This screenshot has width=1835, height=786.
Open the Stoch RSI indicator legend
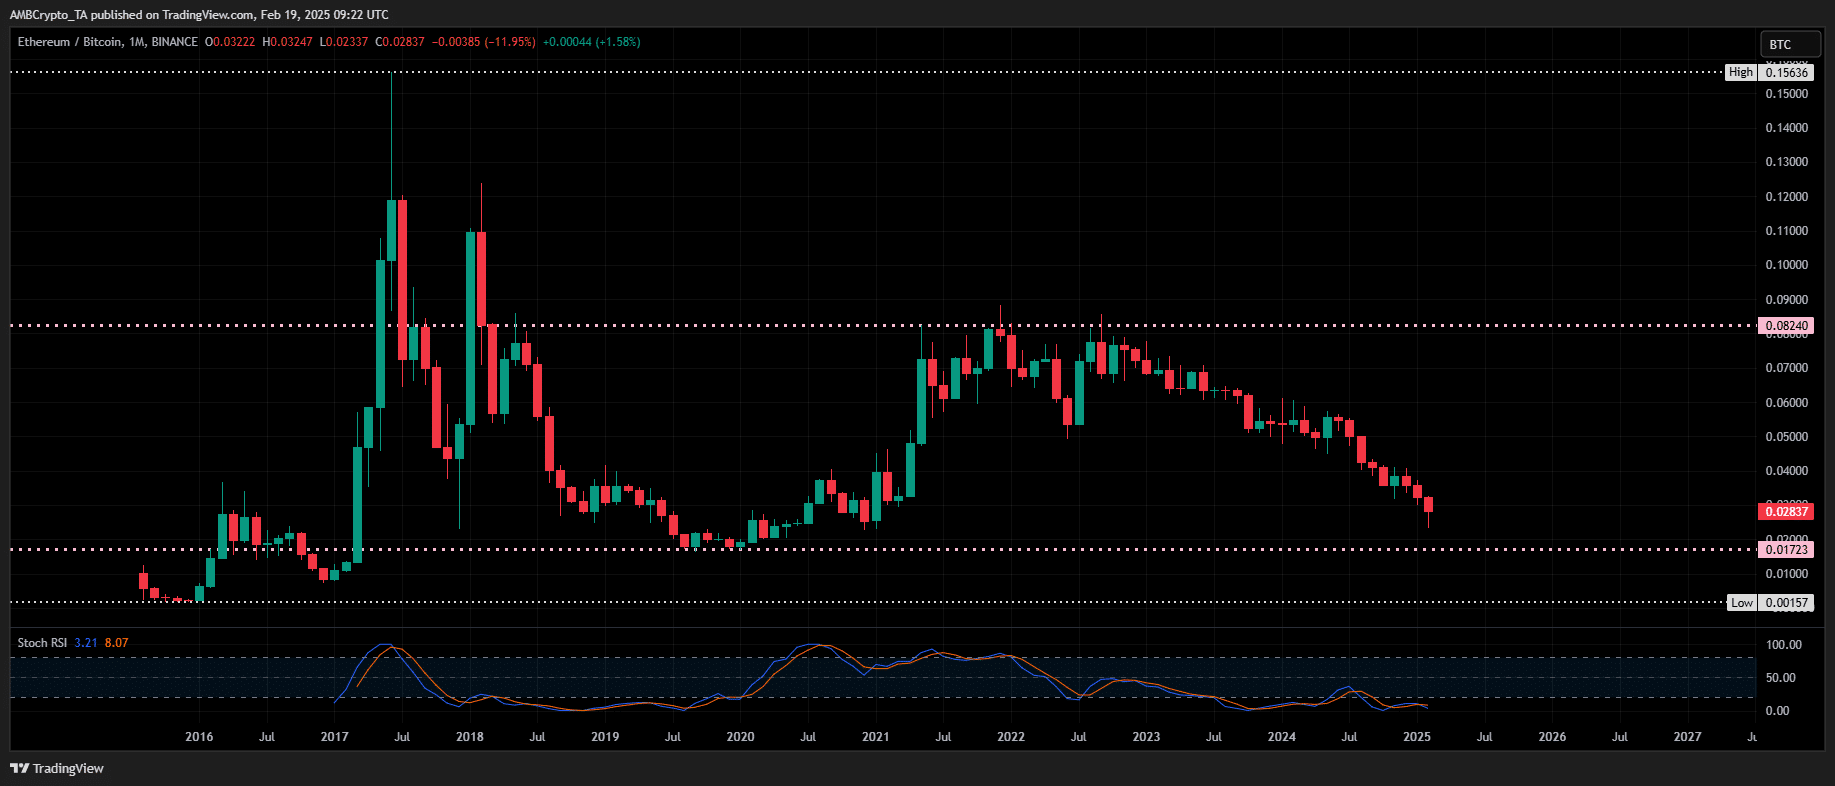click(x=42, y=643)
